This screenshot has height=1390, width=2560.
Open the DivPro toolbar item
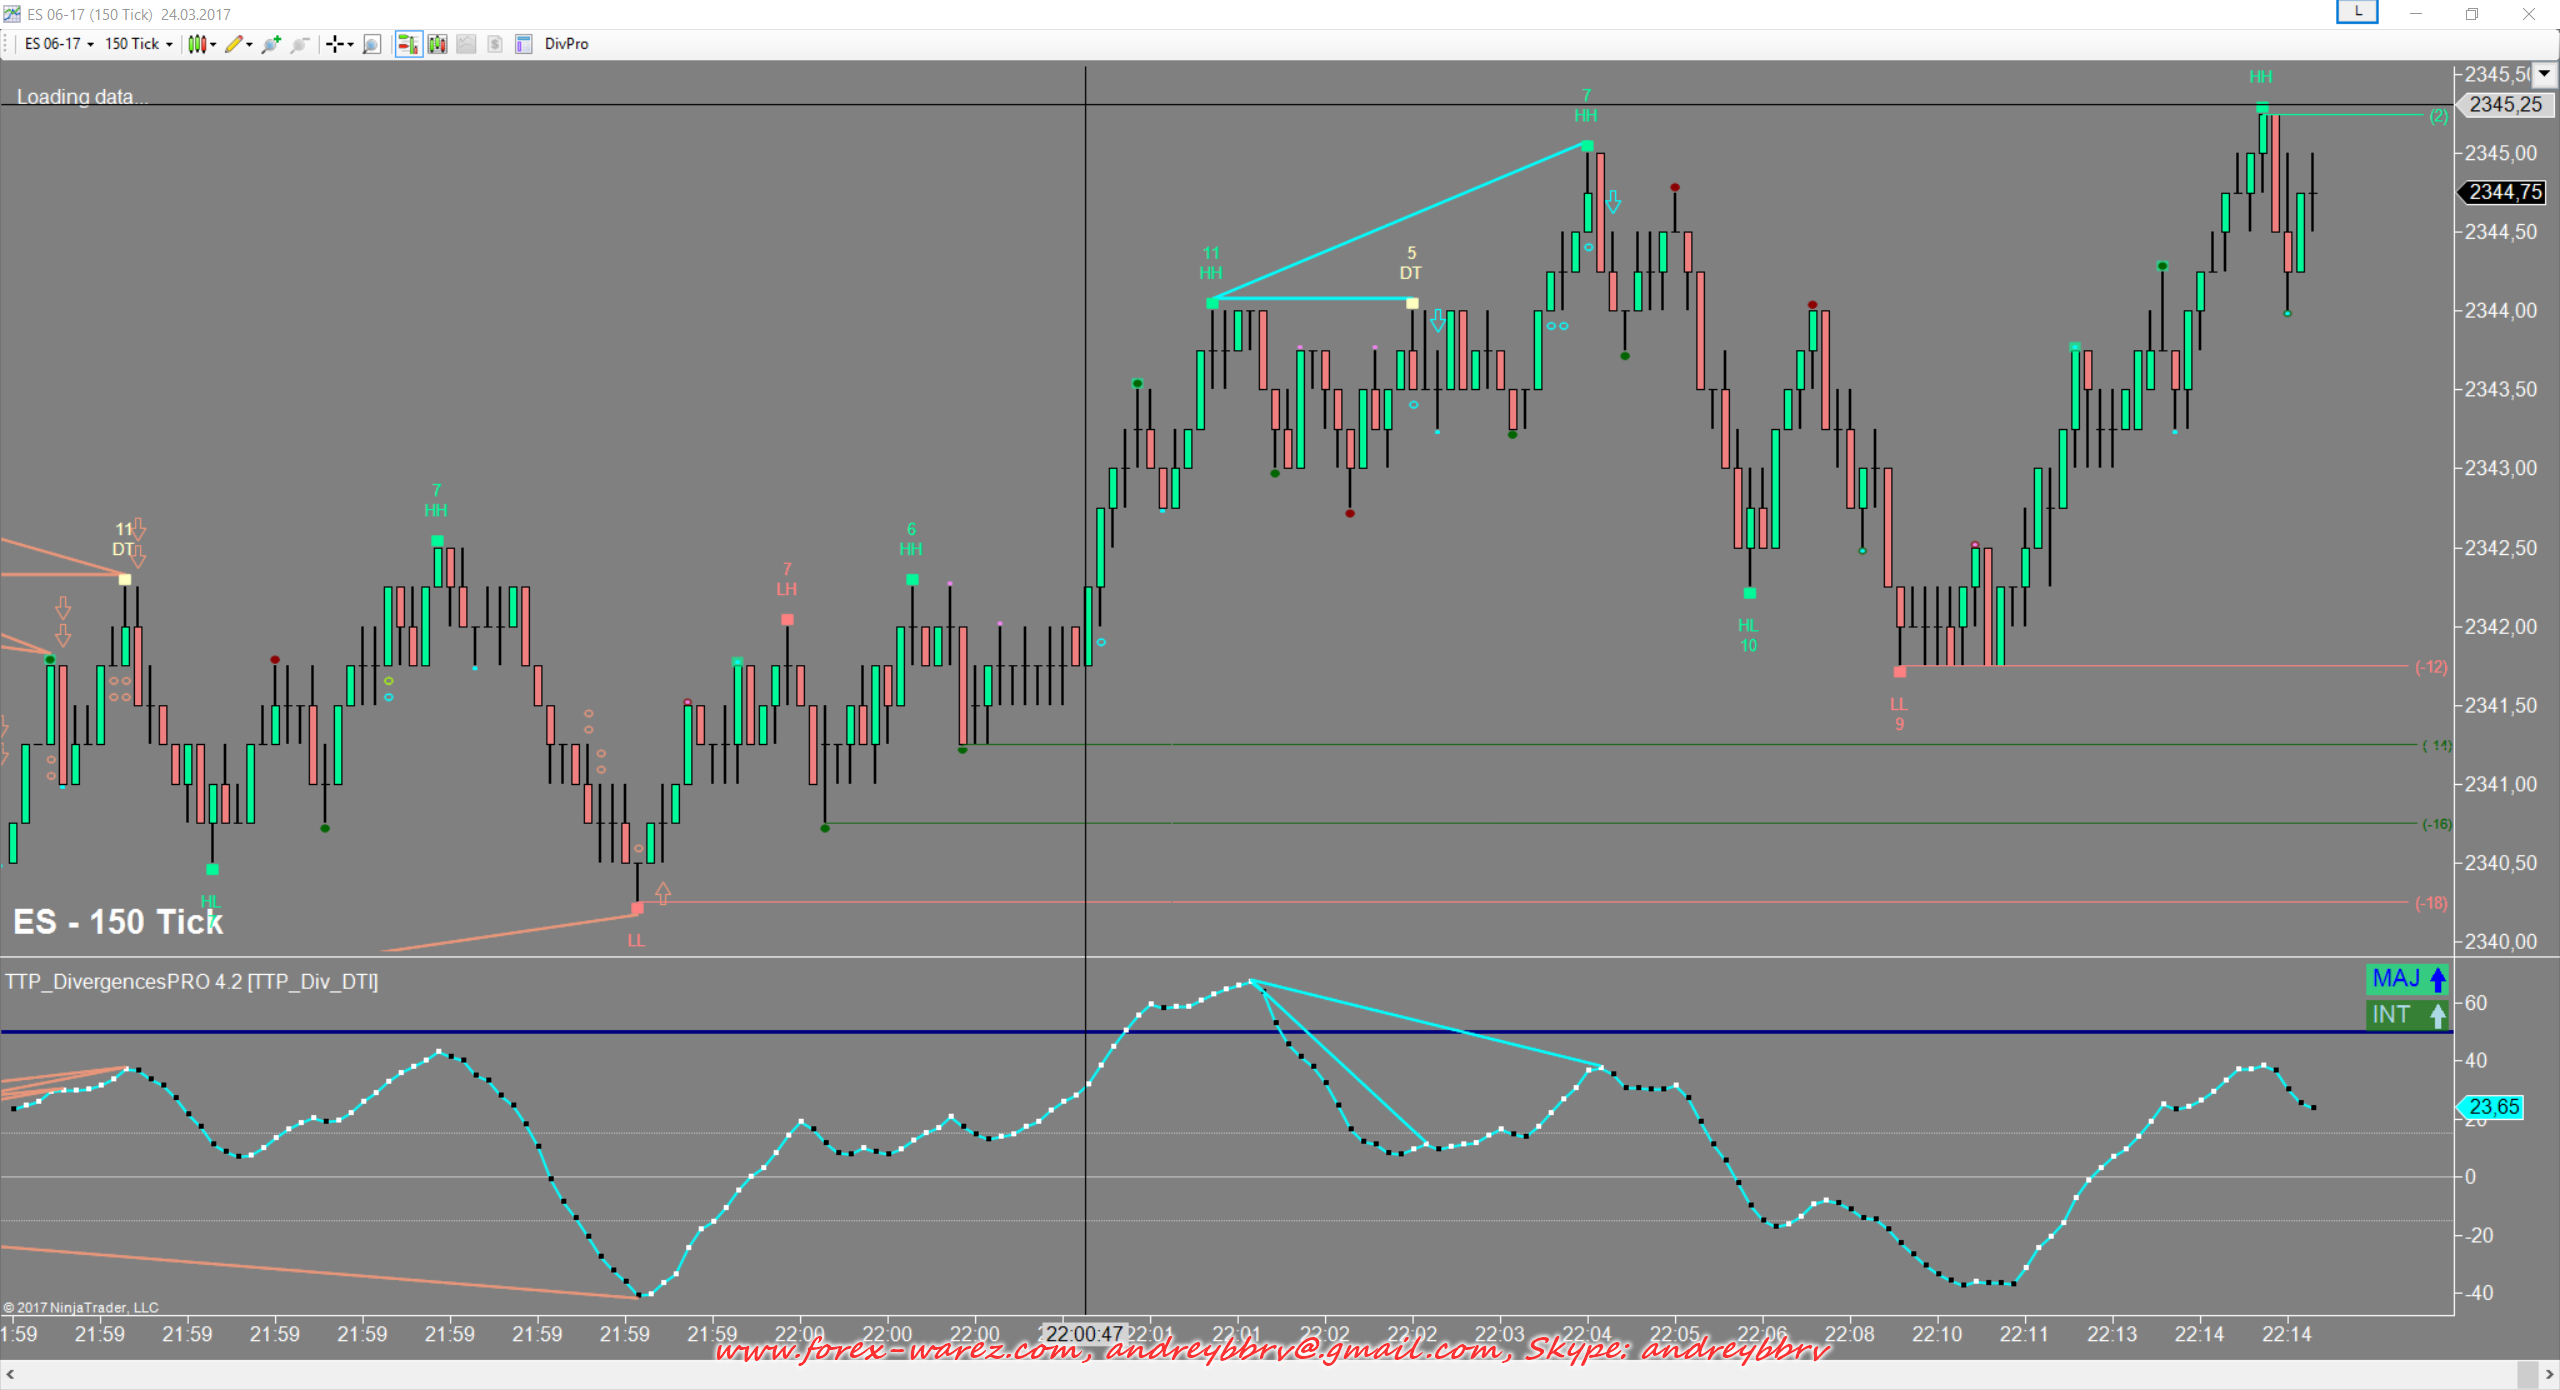coord(566,44)
